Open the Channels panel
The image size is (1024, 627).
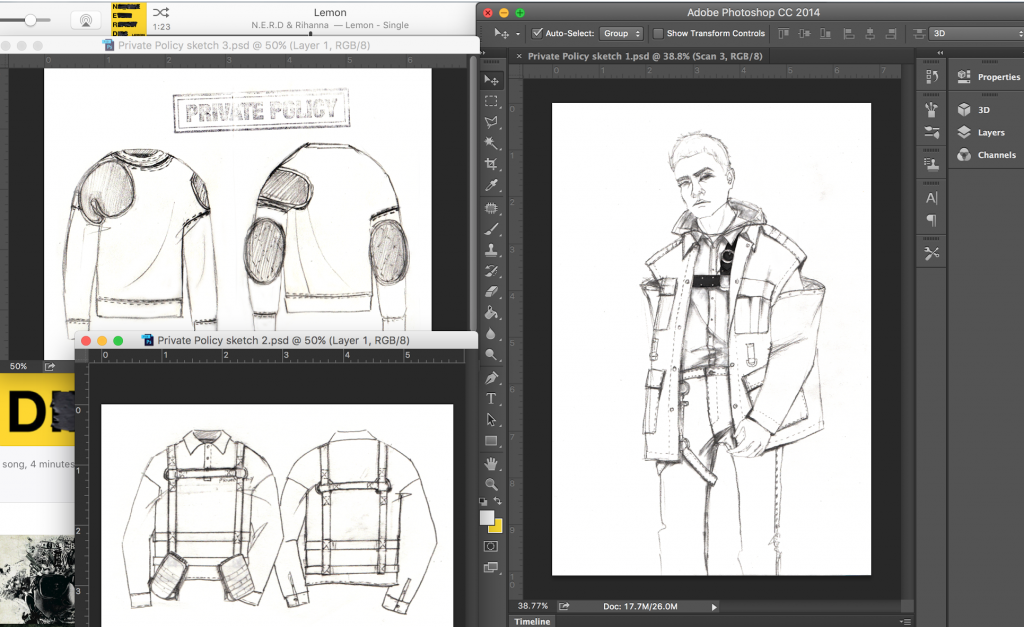point(995,155)
